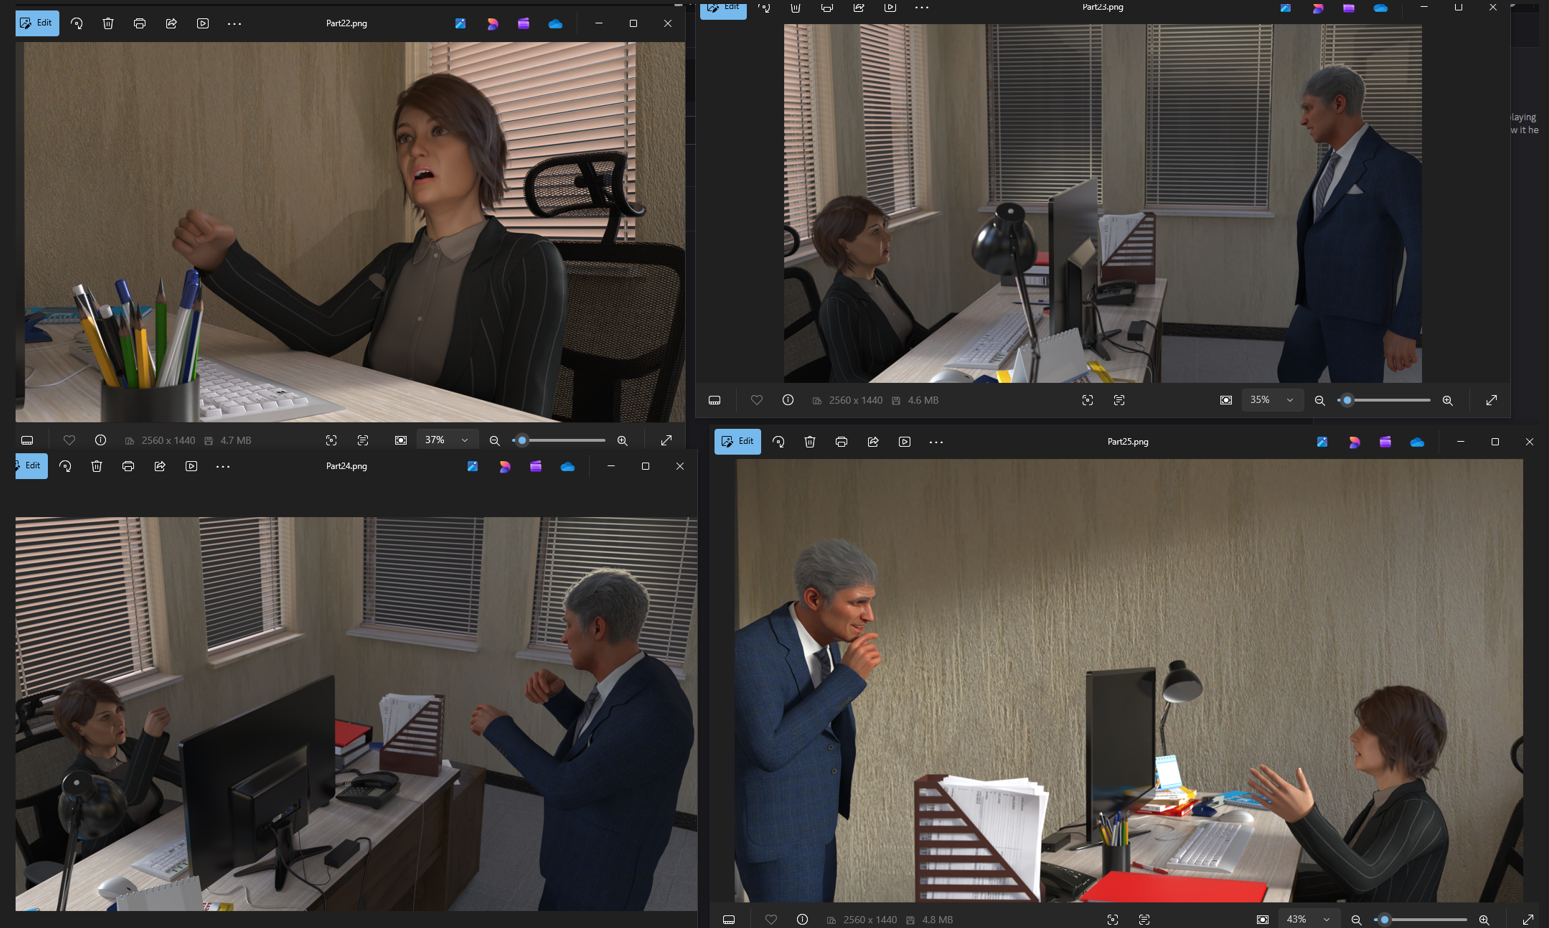Fit Part22.png image to the window

[401, 440]
